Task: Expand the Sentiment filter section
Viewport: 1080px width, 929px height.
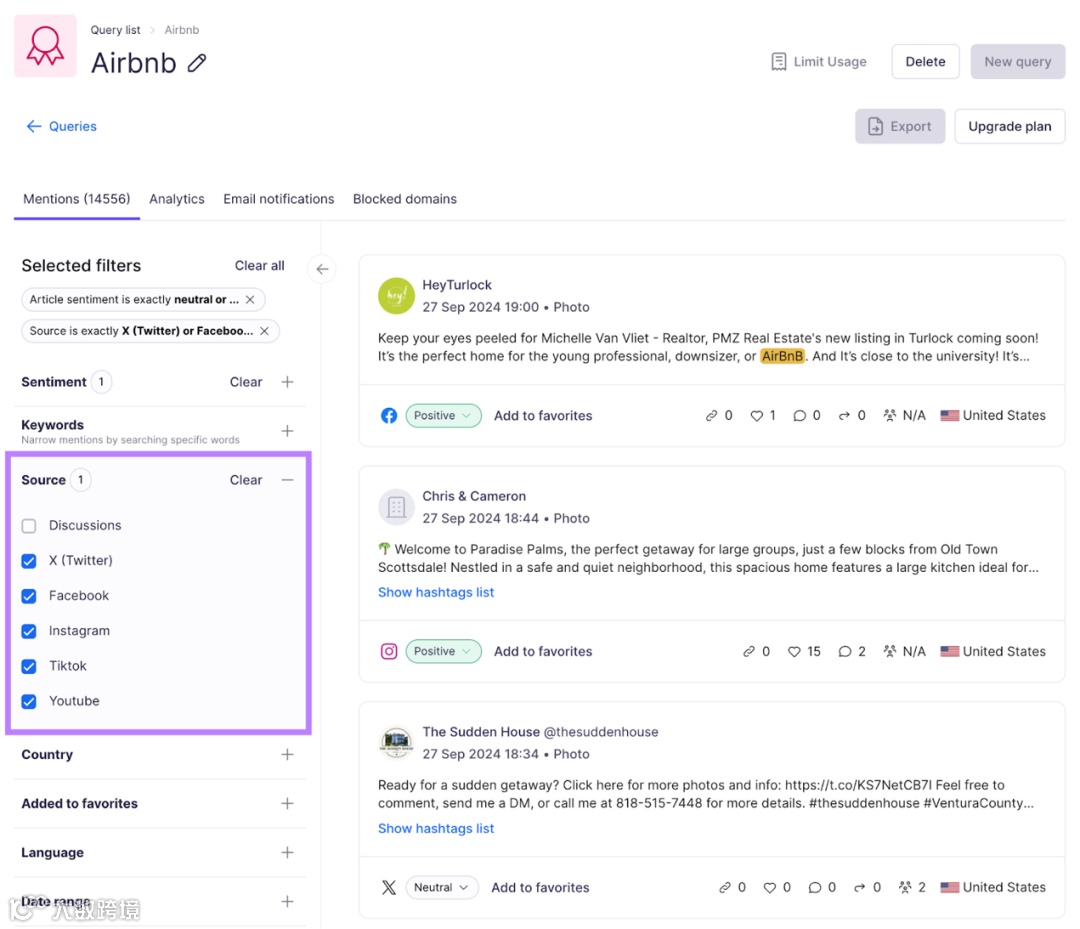Action: 287,382
